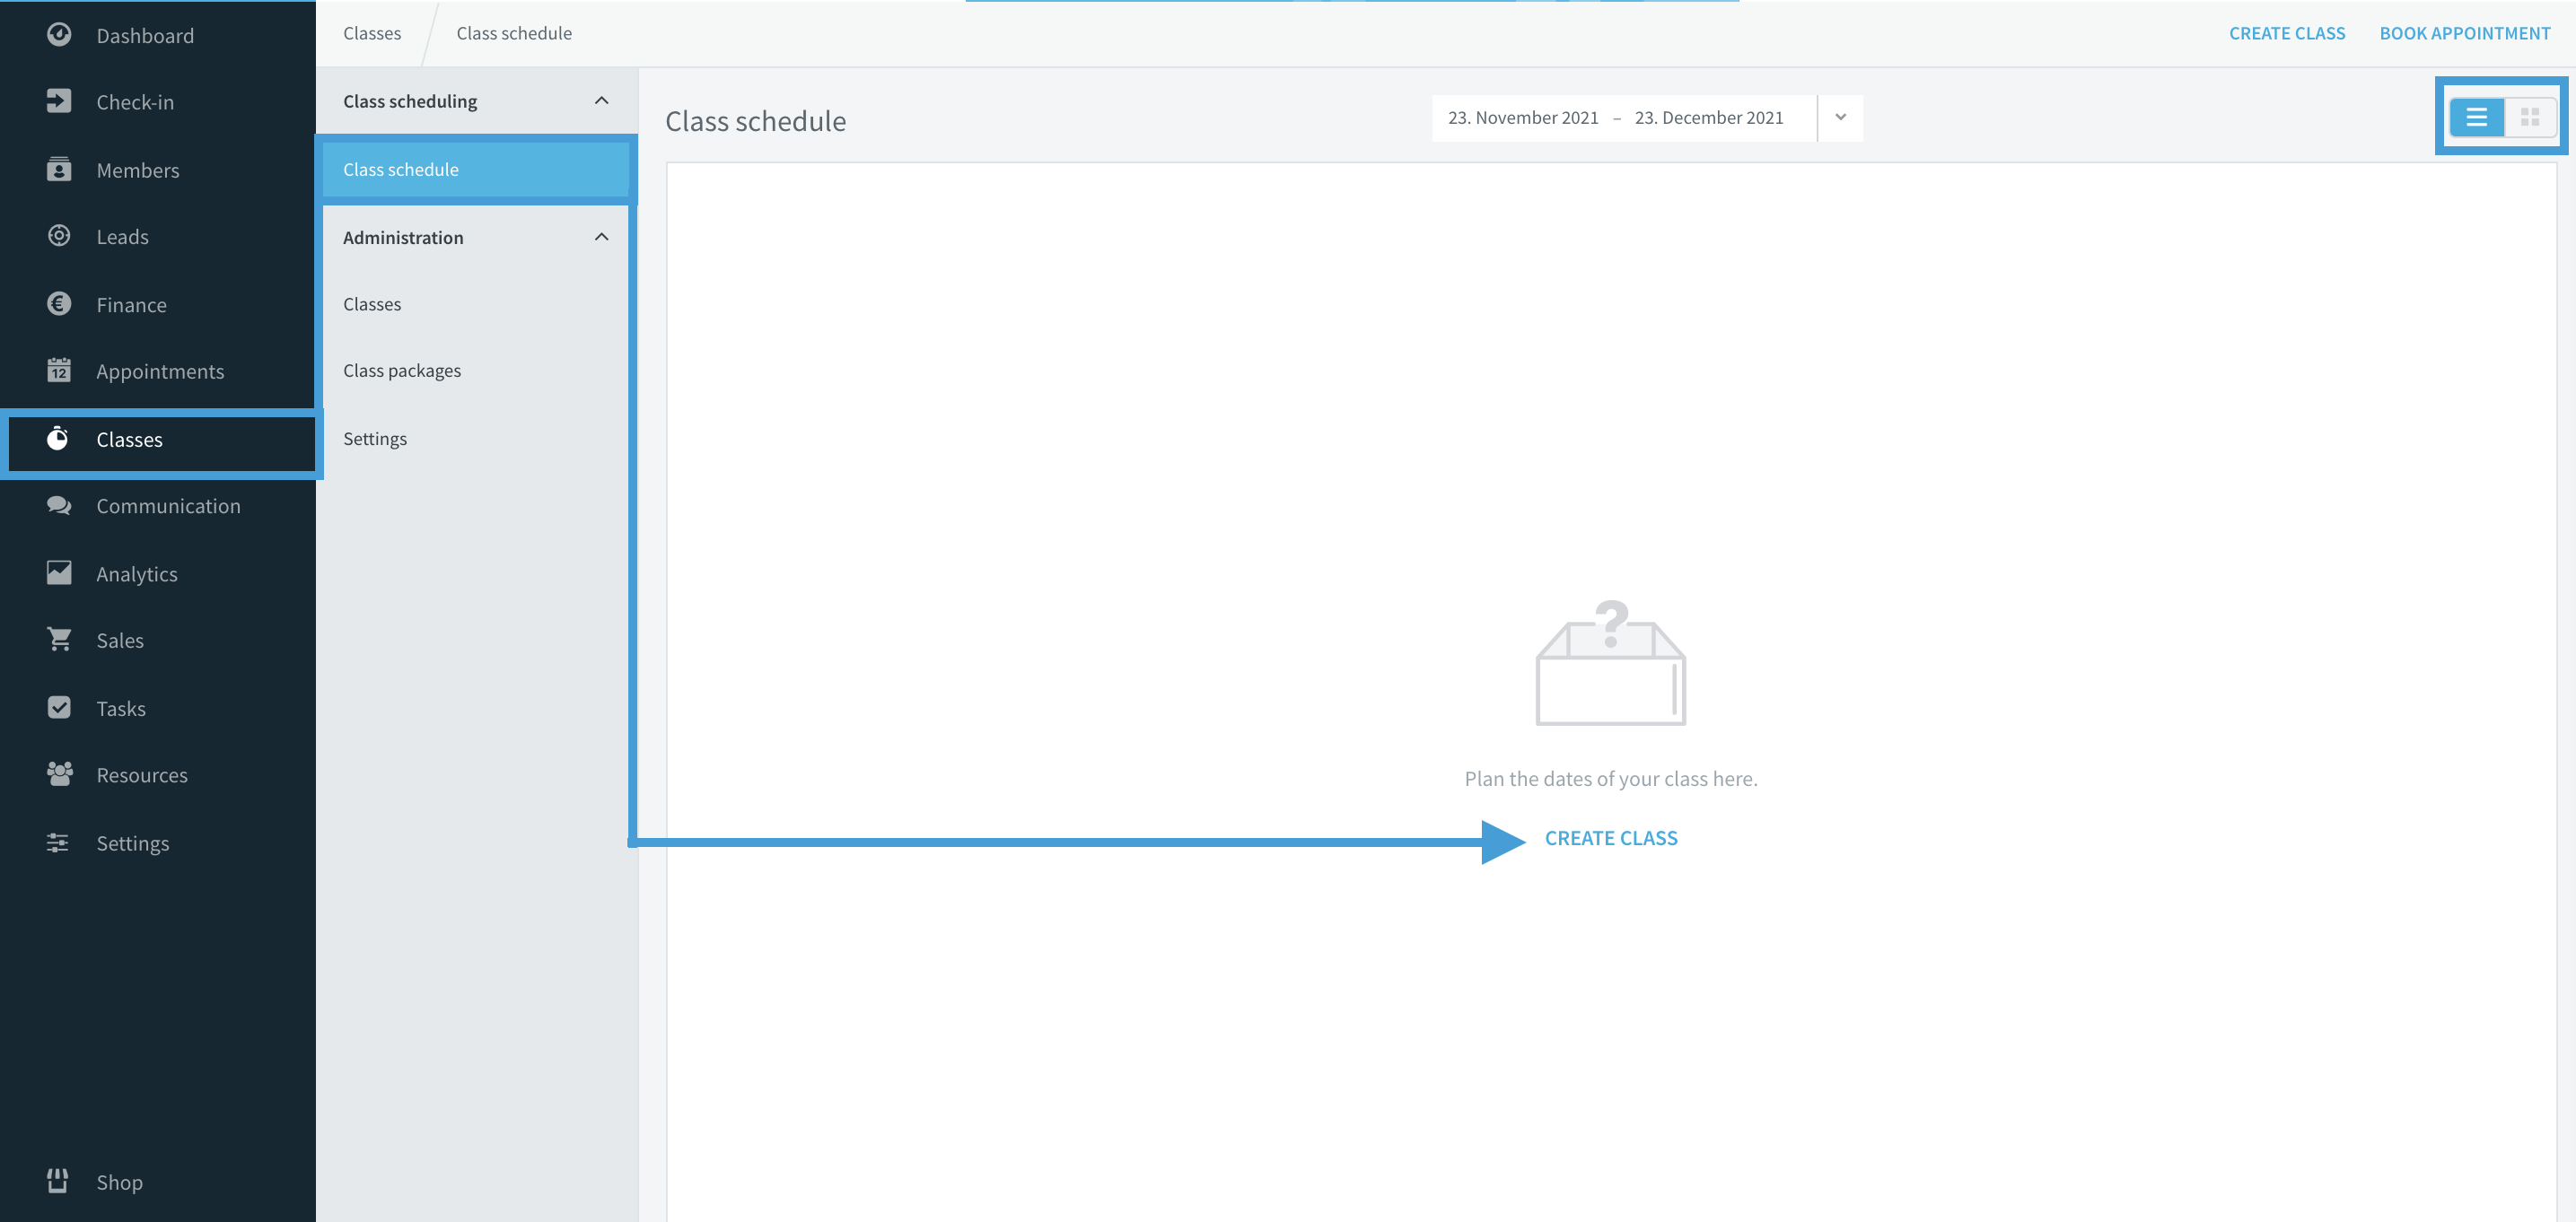This screenshot has height=1222, width=2576.
Task: Navigate to Leads
Action: point(122,237)
